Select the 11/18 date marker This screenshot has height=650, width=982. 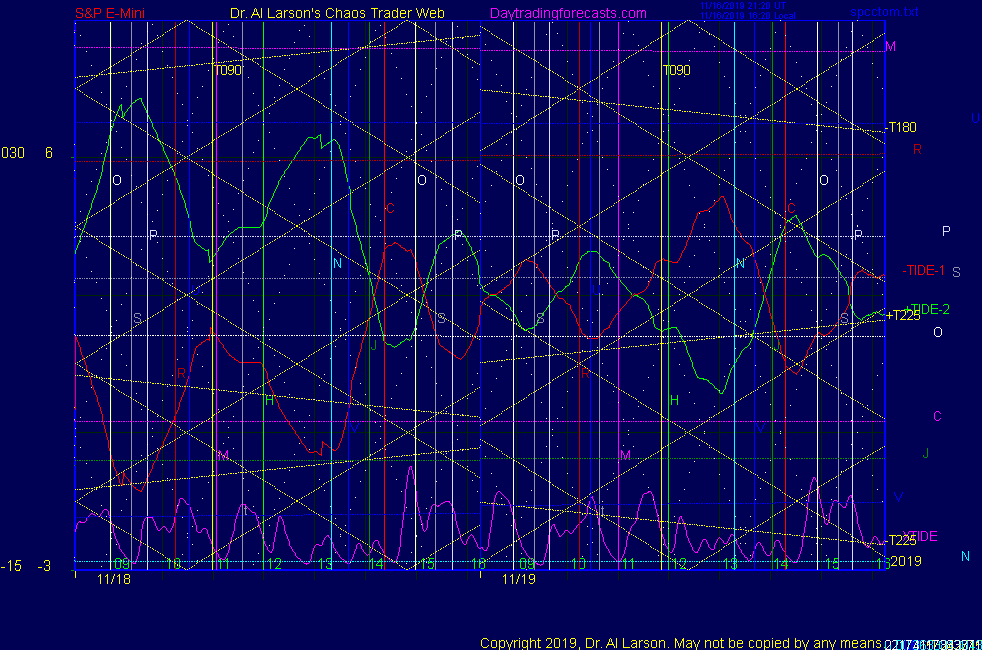(x=115, y=578)
